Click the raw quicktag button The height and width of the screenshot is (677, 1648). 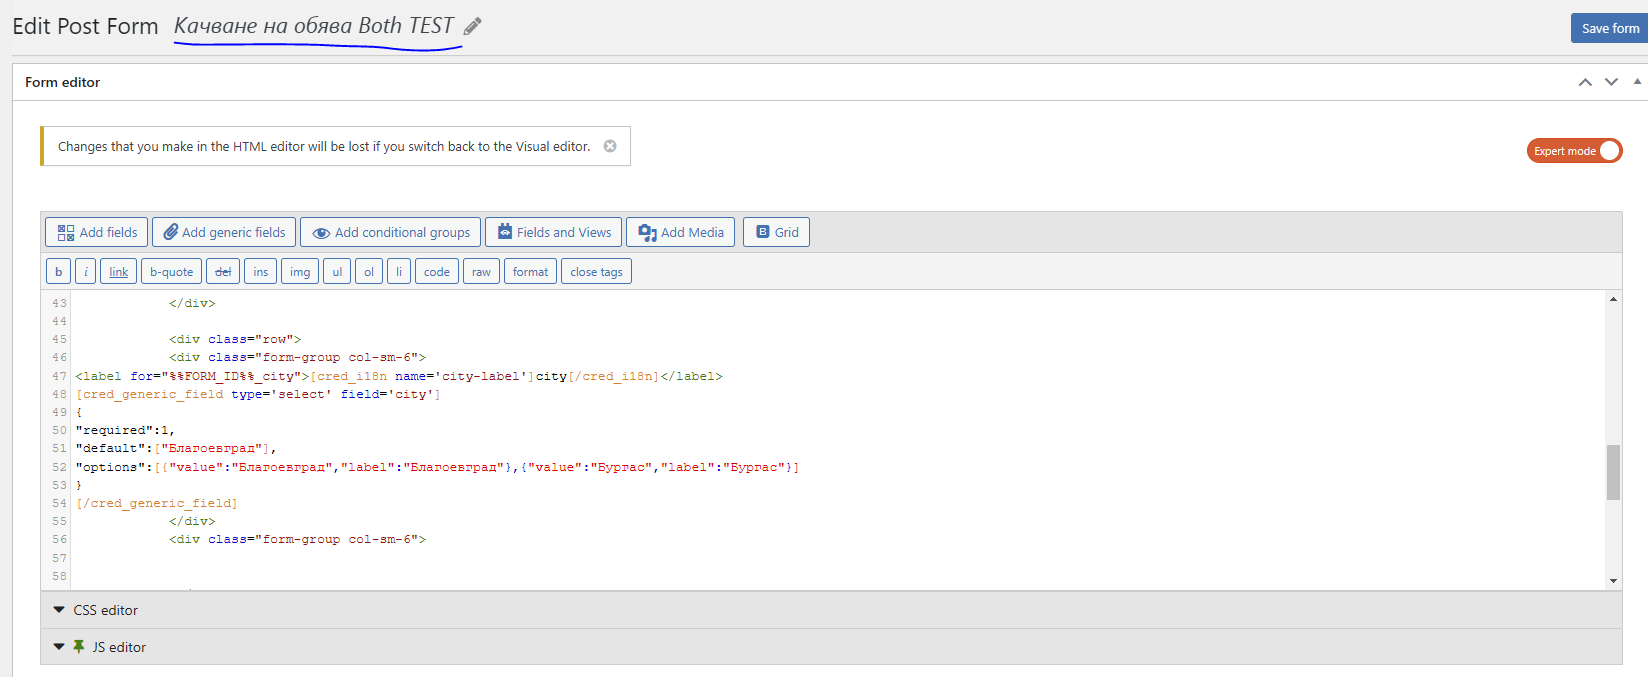[x=481, y=271]
